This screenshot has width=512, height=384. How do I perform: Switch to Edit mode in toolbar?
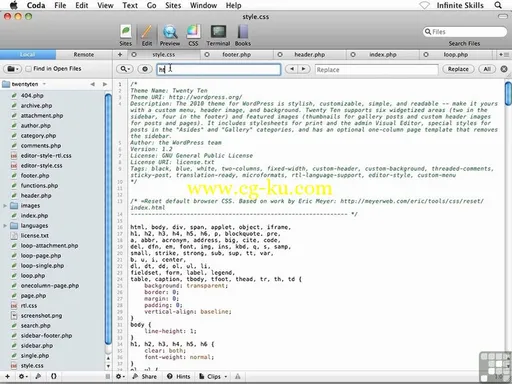click(x=147, y=35)
